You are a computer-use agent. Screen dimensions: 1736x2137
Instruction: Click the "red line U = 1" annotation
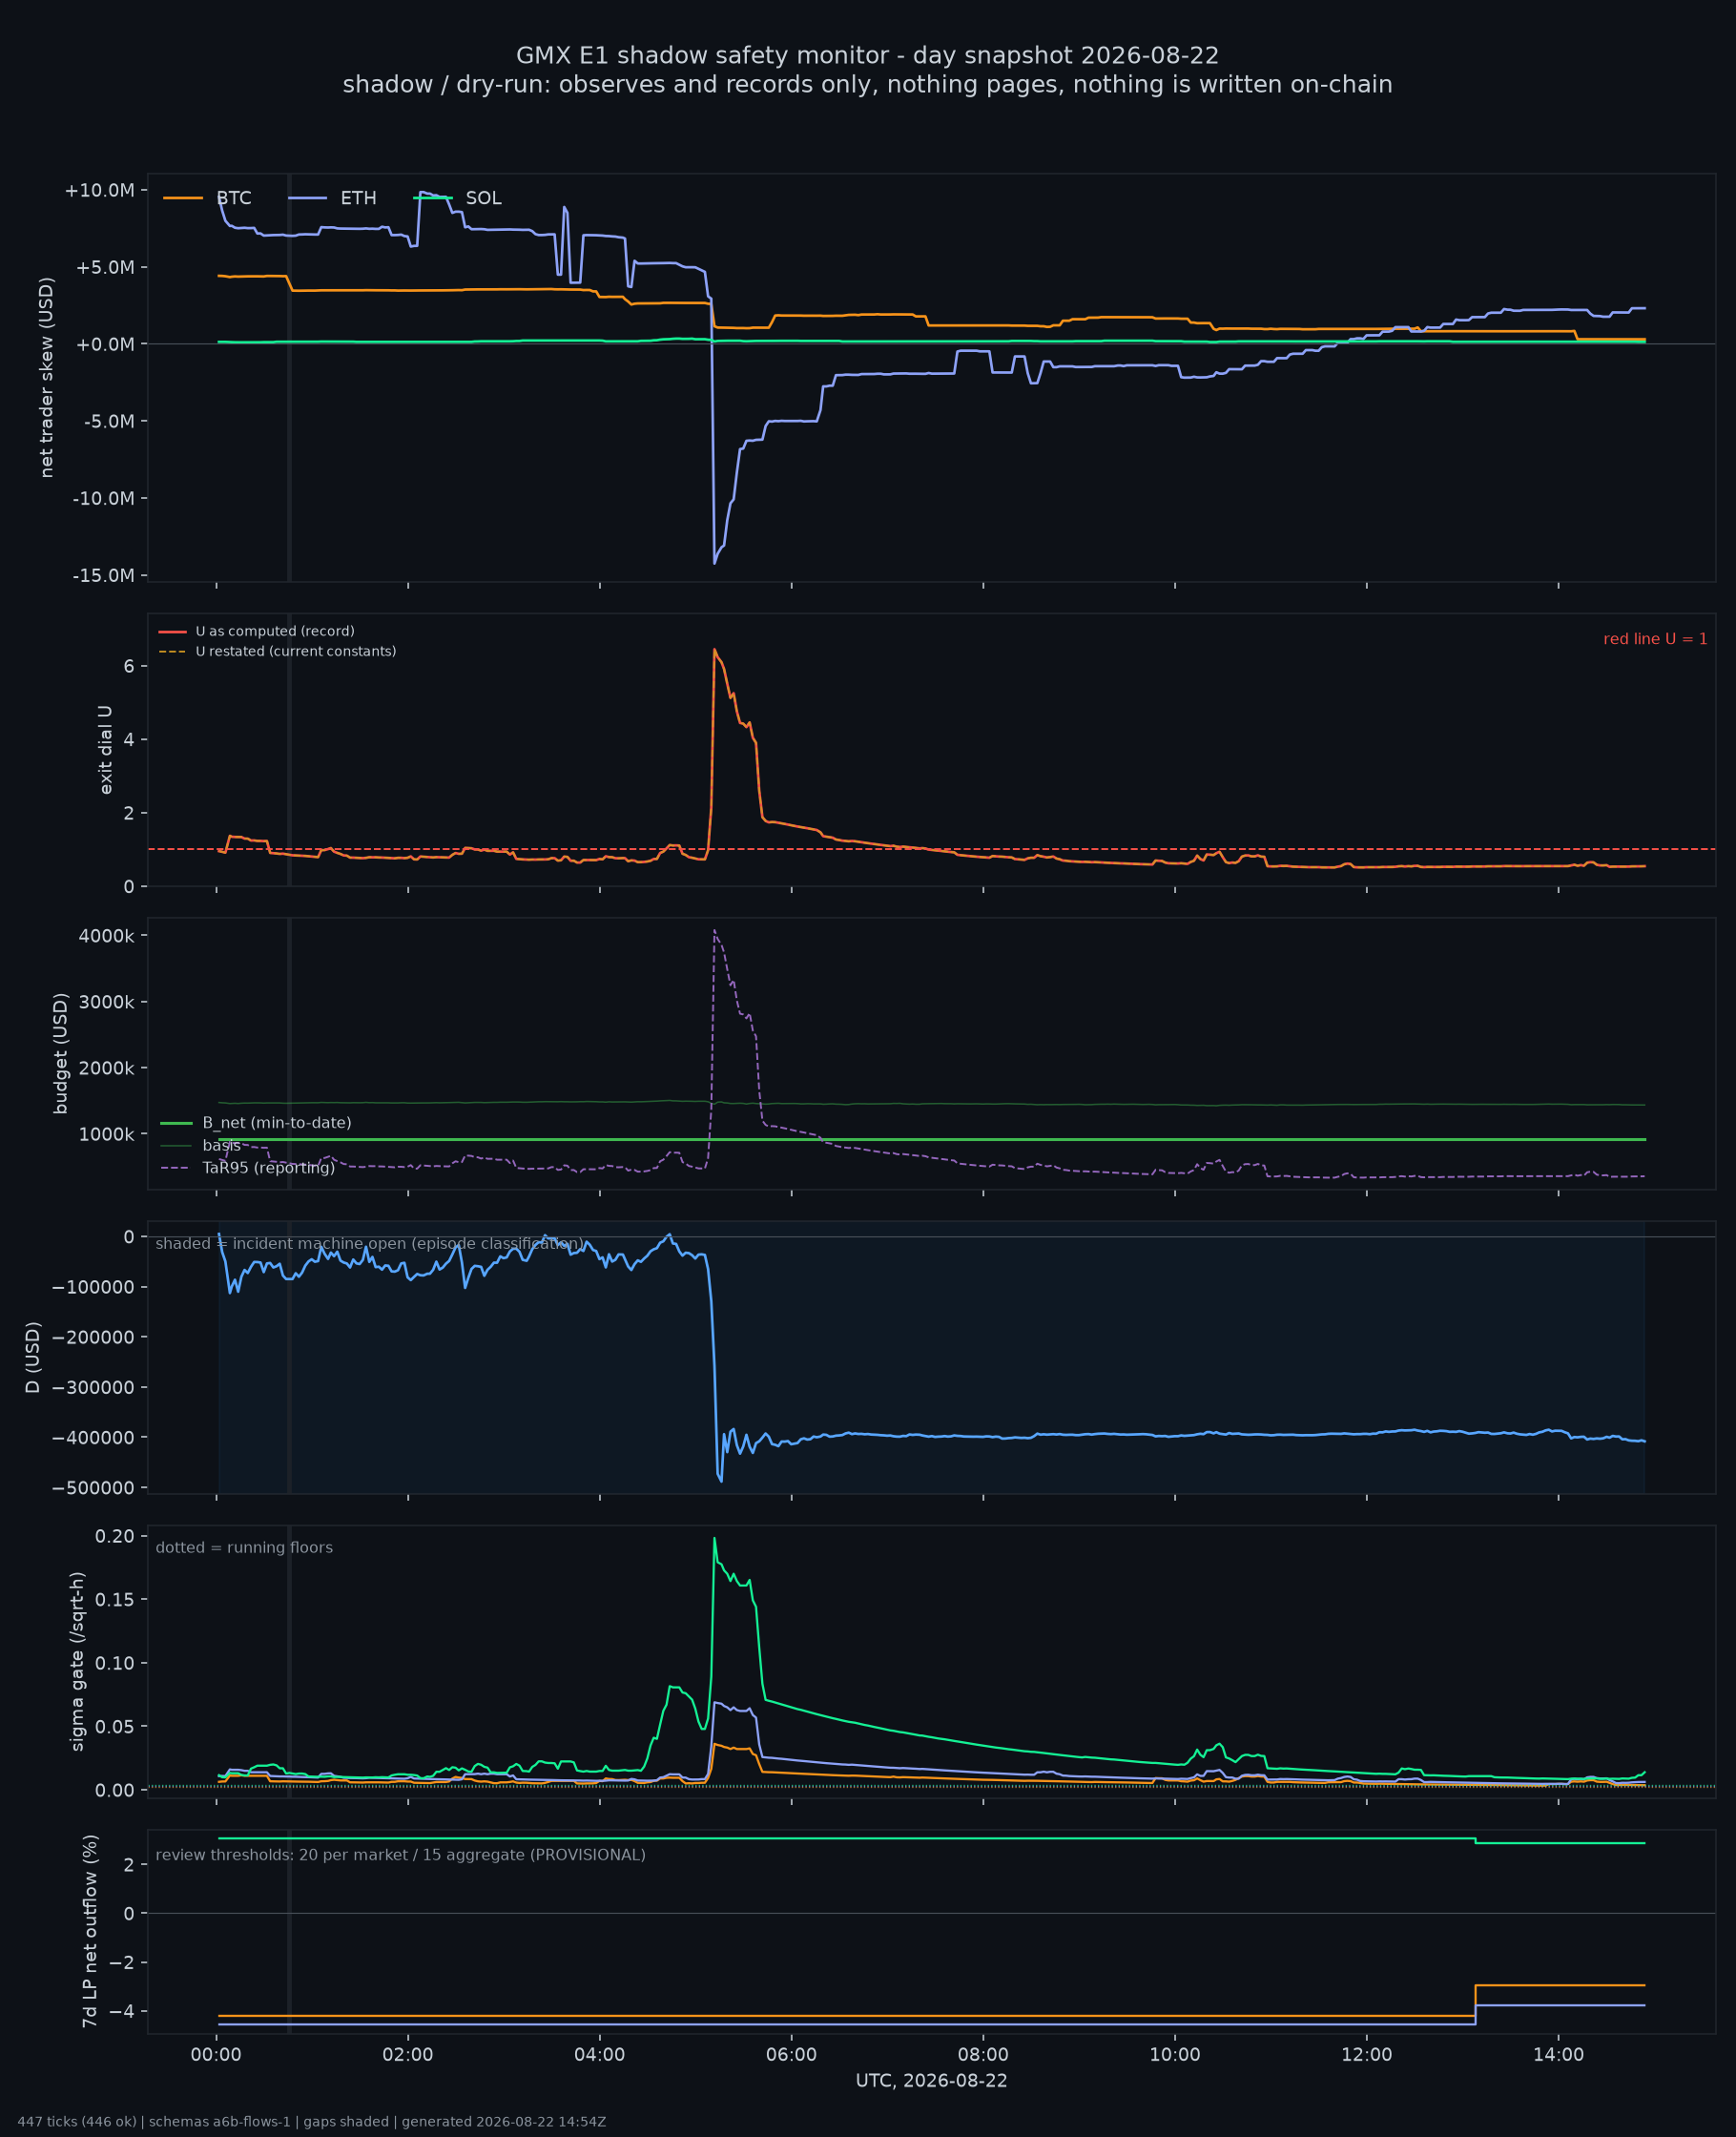coord(1655,639)
